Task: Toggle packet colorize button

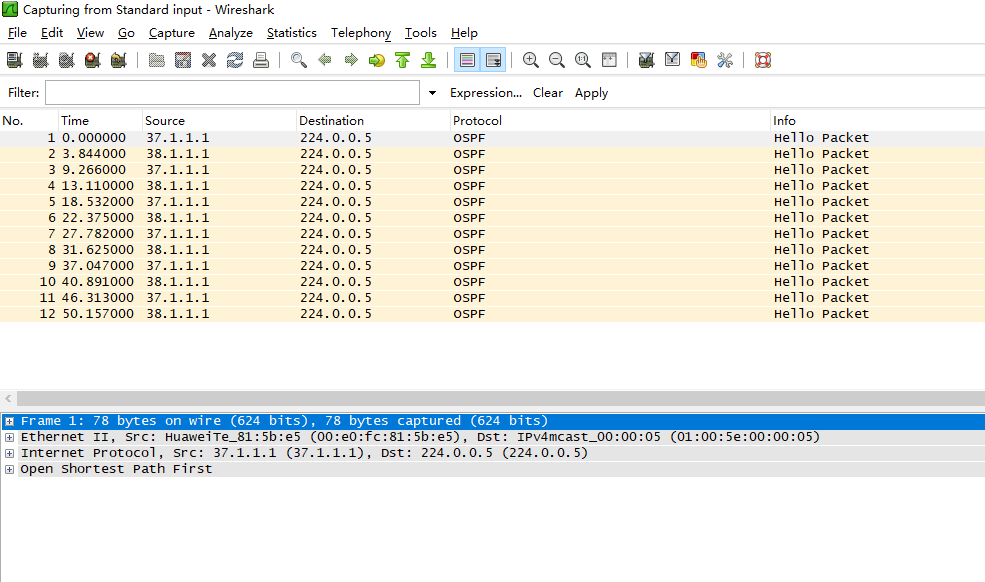Action: coord(467,60)
